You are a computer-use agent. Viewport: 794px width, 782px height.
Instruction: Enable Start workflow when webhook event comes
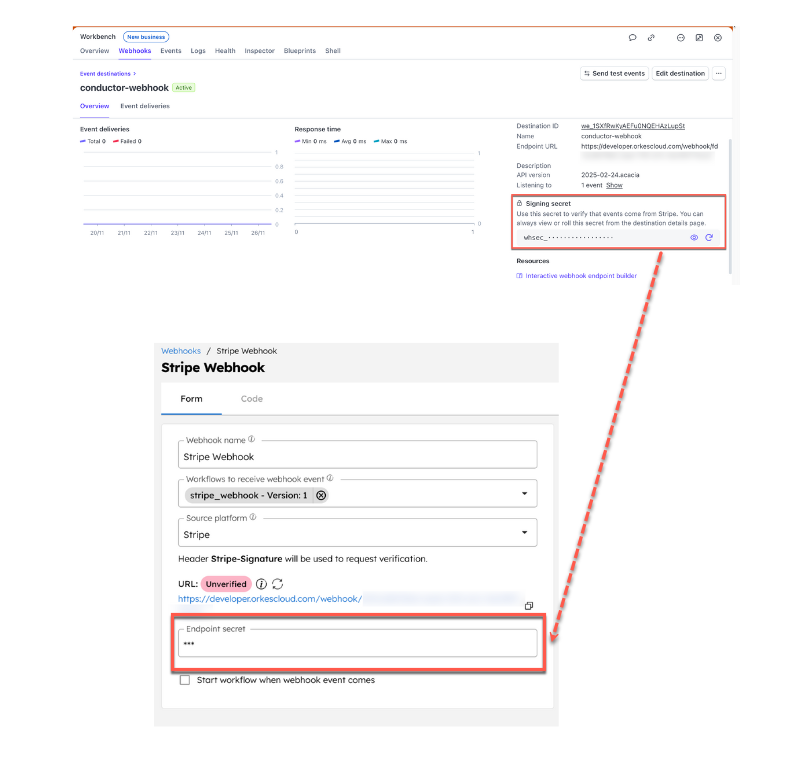click(x=185, y=680)
